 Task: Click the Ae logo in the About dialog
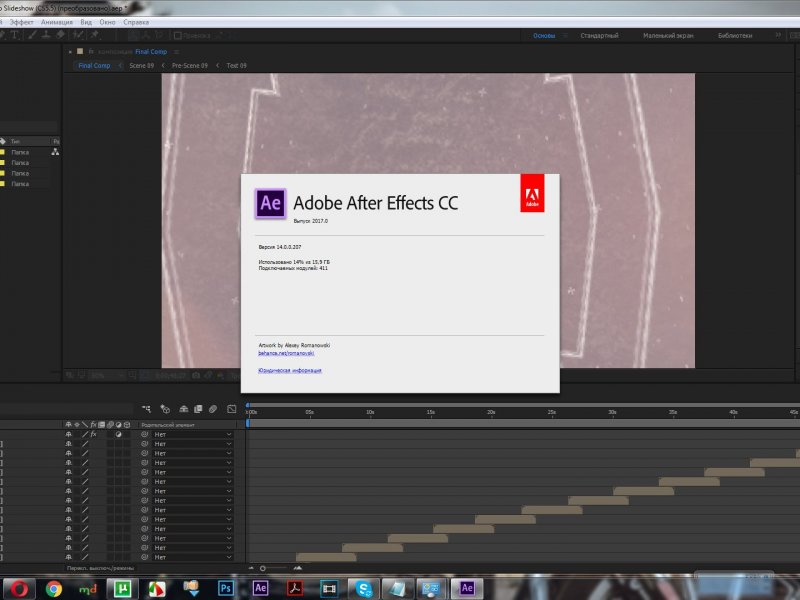pos(270,204)
